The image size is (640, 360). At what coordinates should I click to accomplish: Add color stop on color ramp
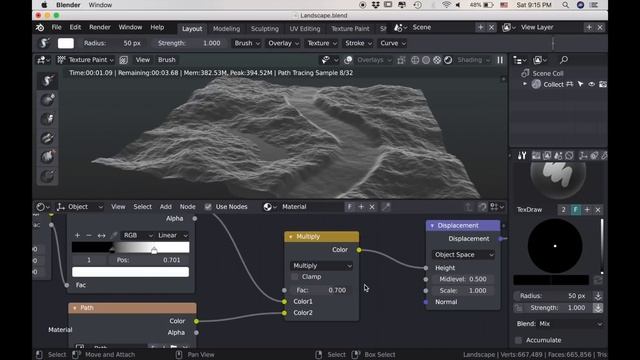coord(77,236)
